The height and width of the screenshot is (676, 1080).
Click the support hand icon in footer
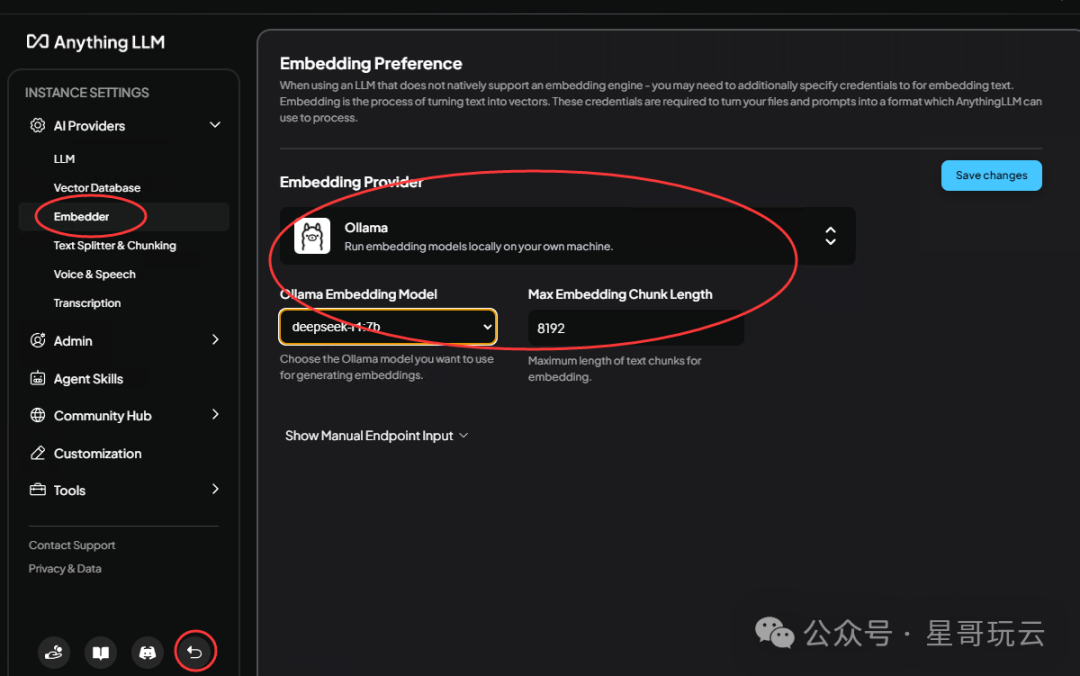[54, 652]
